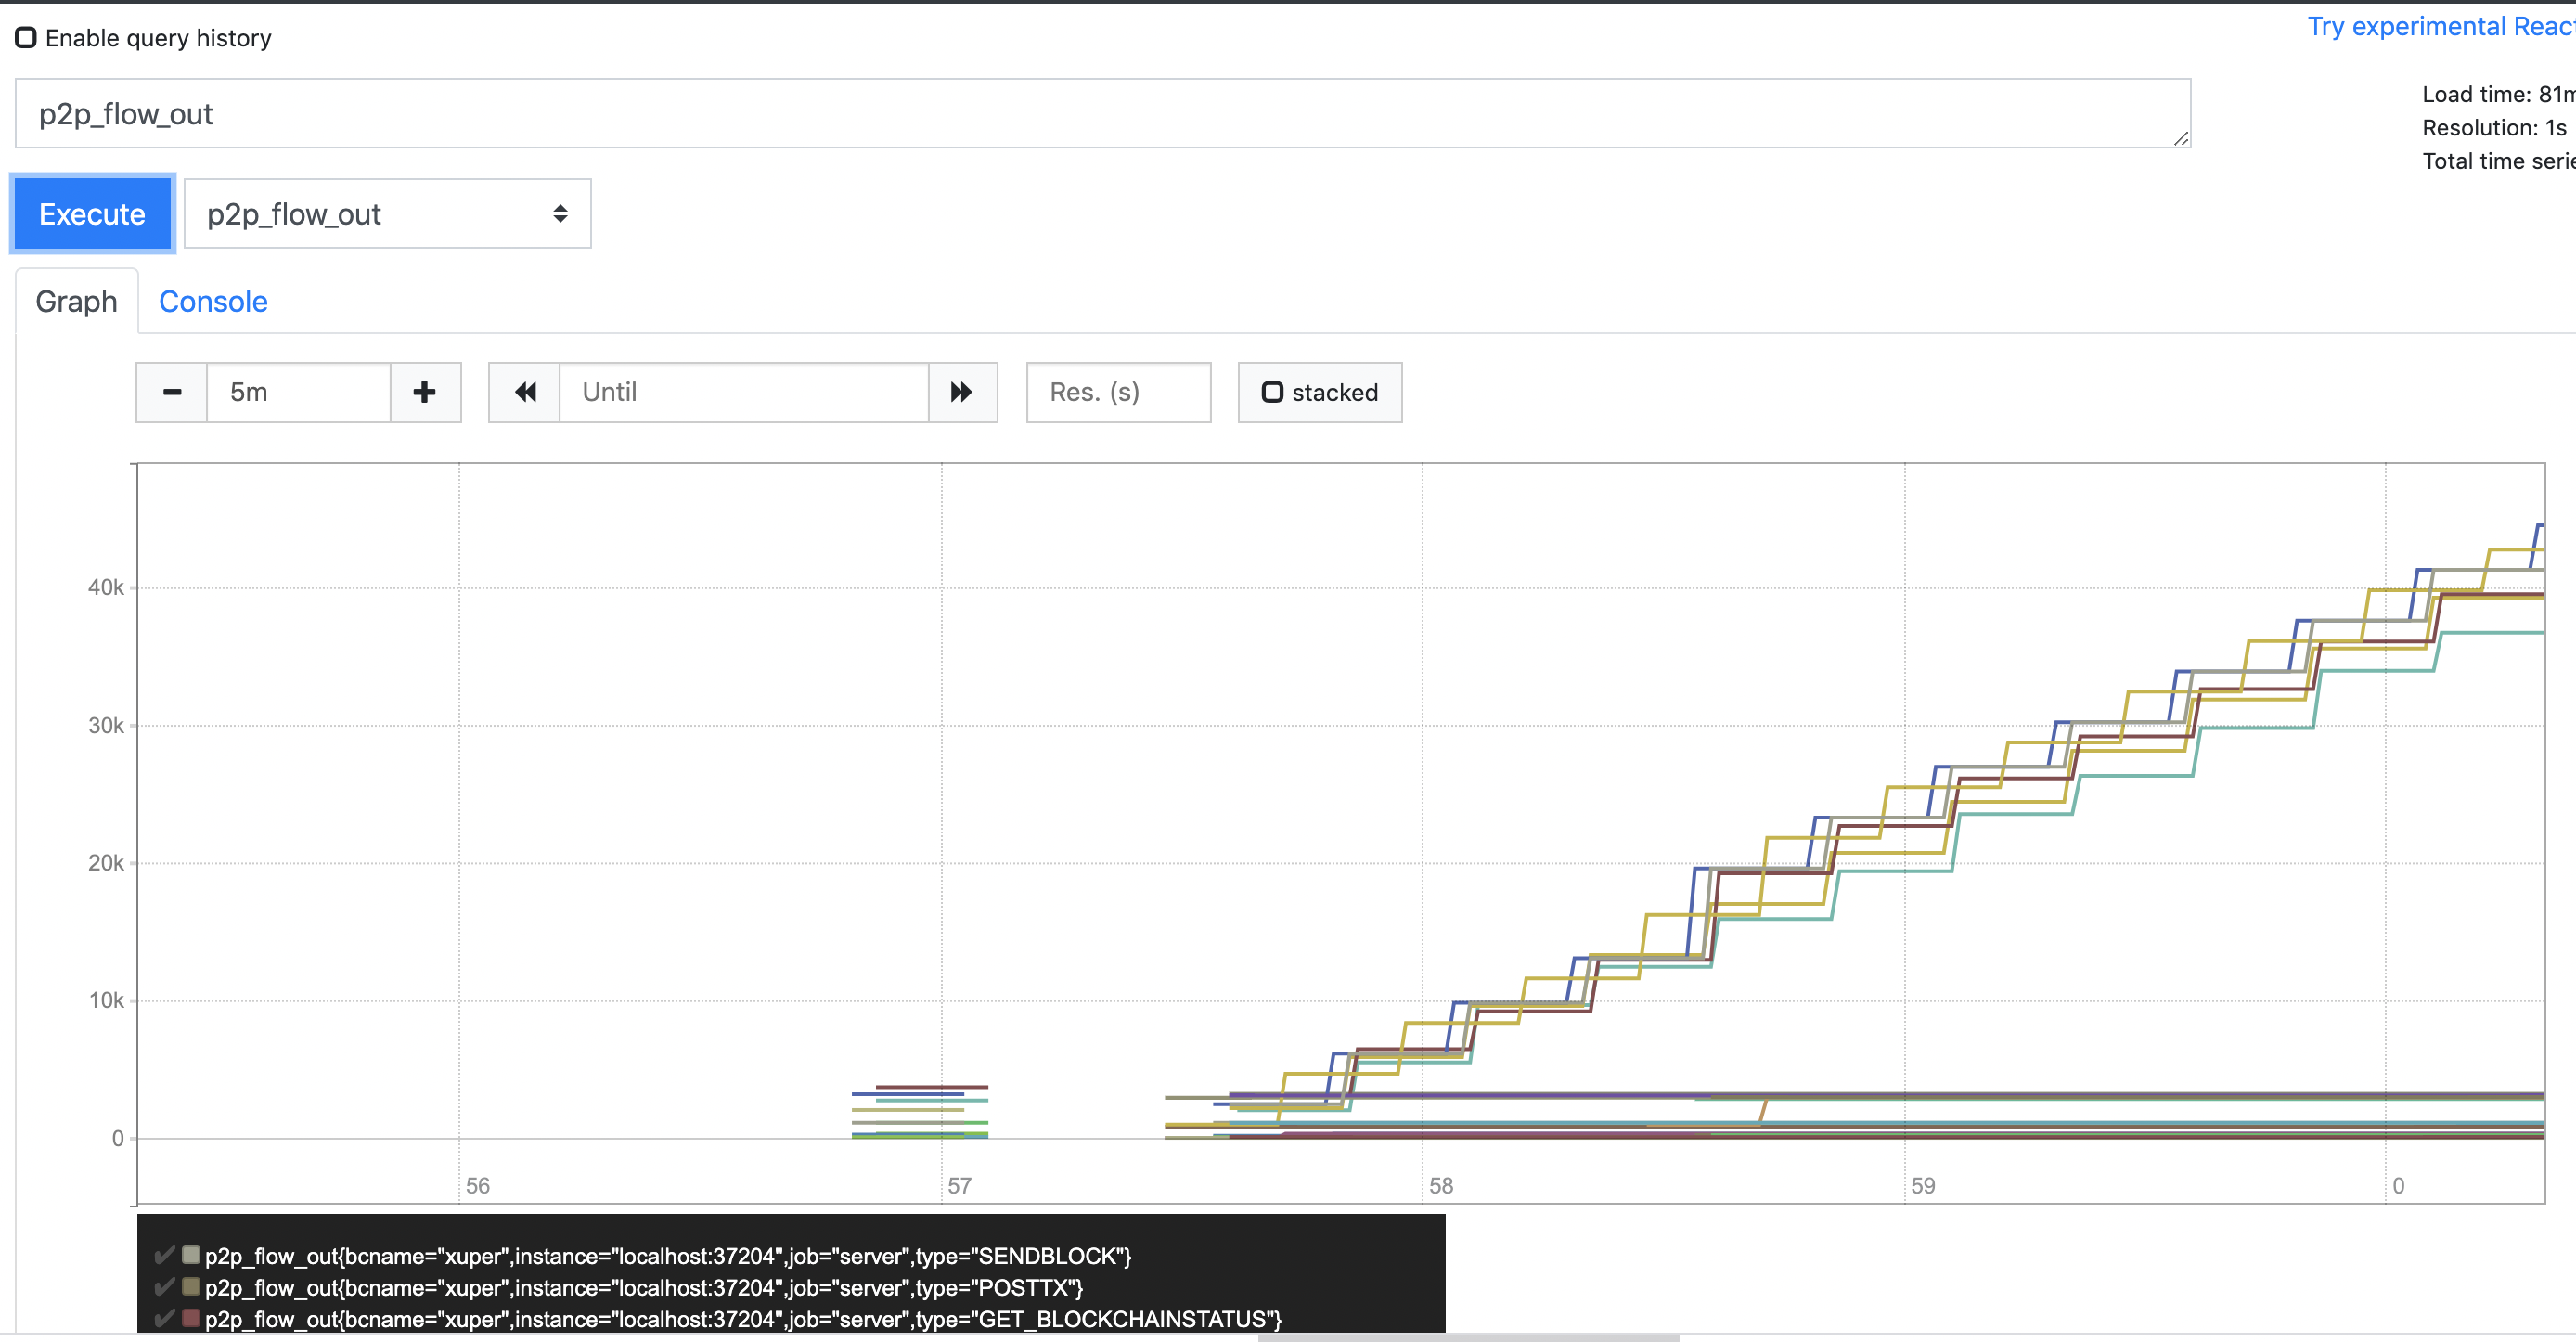
Task: Open the Try experimental React link
Action: [2441, 26]
